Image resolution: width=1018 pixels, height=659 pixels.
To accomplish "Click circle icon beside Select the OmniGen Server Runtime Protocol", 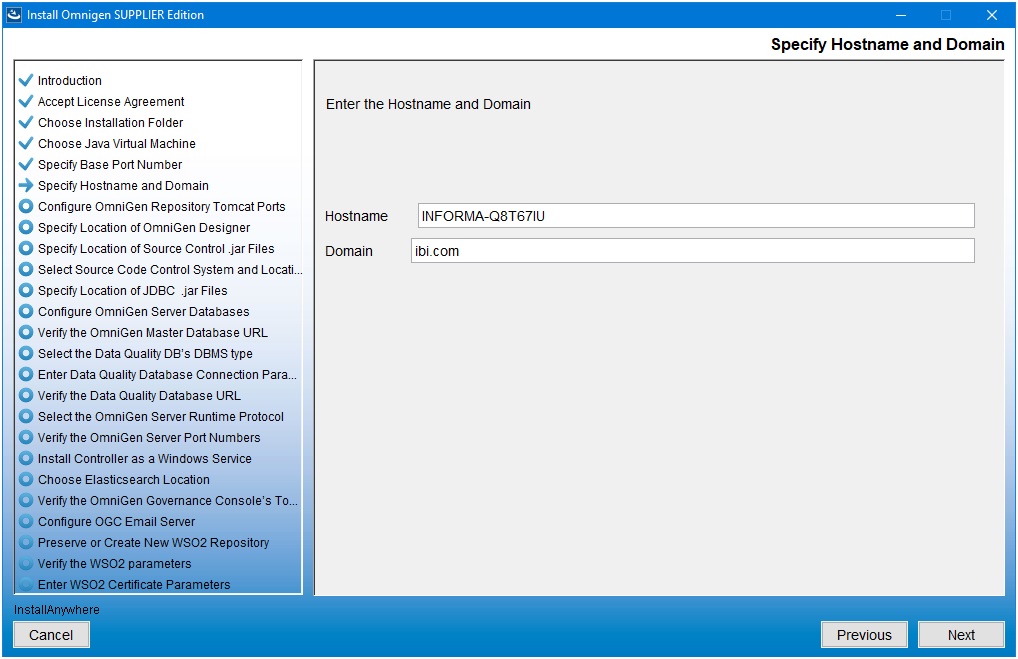I will click(26, 416).
